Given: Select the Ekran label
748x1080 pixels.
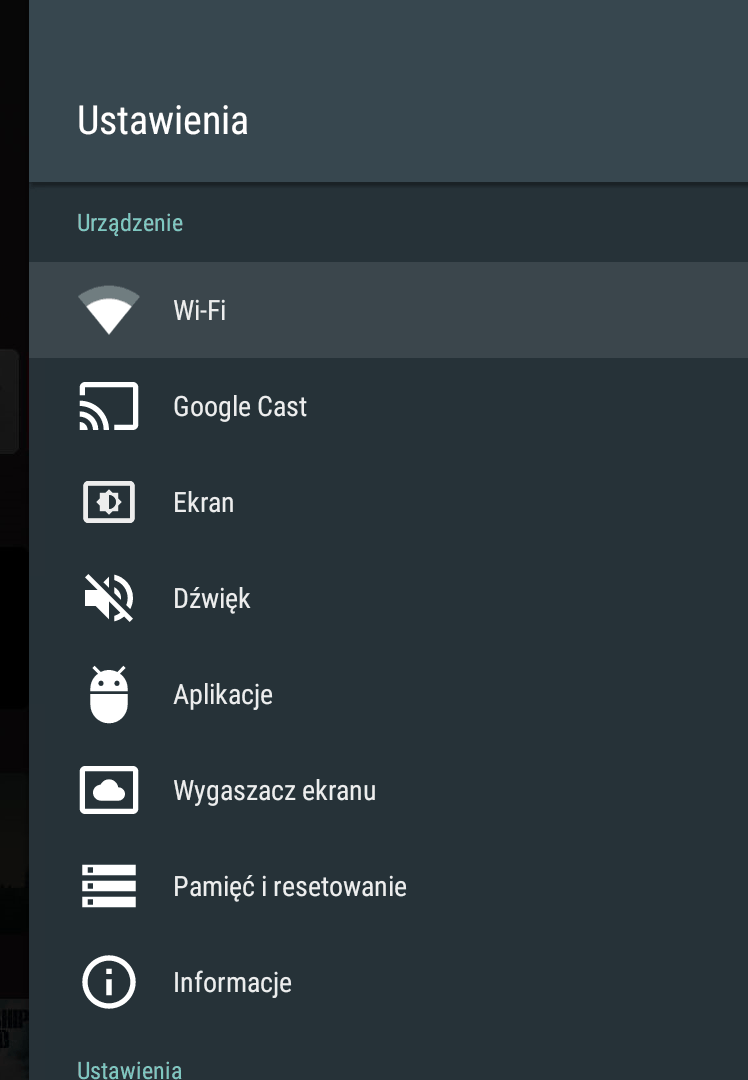Looking at the screenshot, I should pos(204,502).
